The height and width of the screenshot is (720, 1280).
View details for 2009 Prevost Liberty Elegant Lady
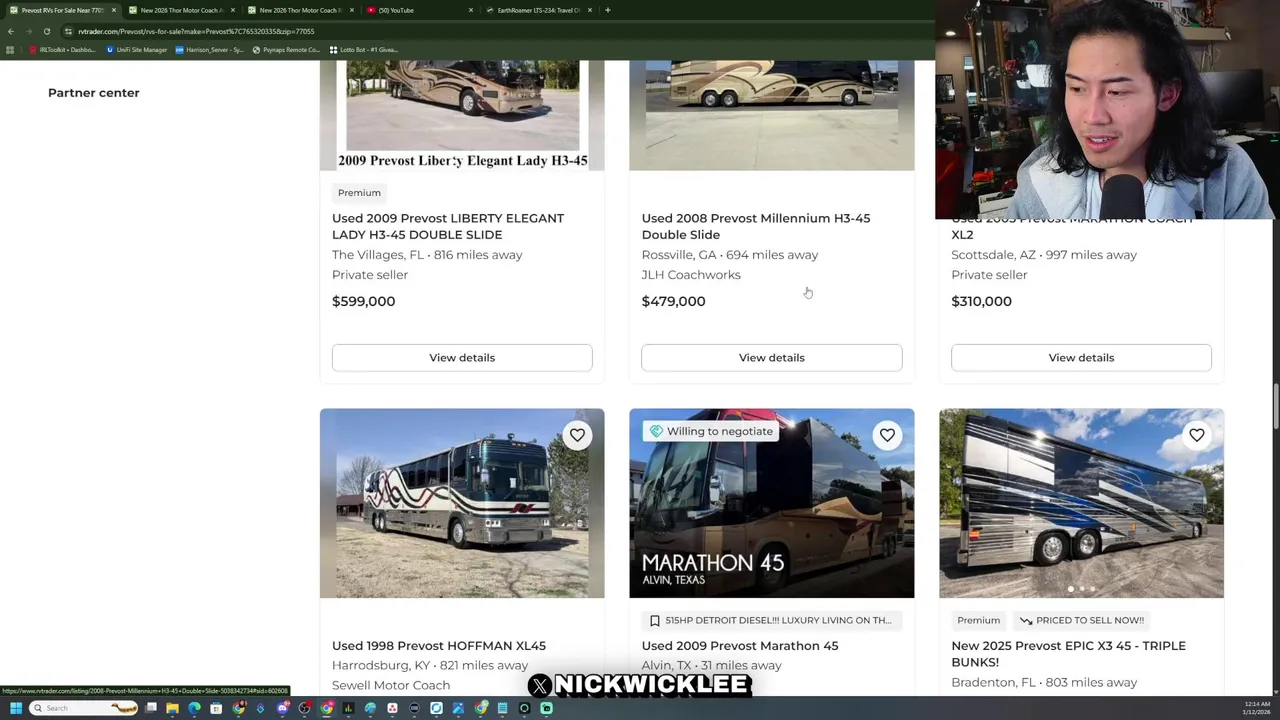click(462, 357)
